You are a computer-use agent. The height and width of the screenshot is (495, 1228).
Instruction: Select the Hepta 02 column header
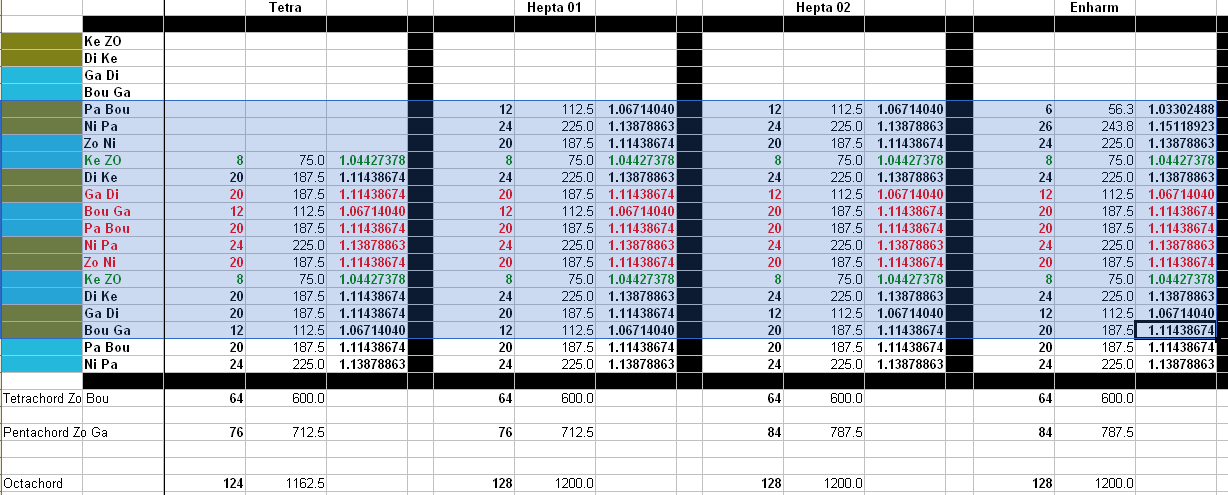point(823,8)
